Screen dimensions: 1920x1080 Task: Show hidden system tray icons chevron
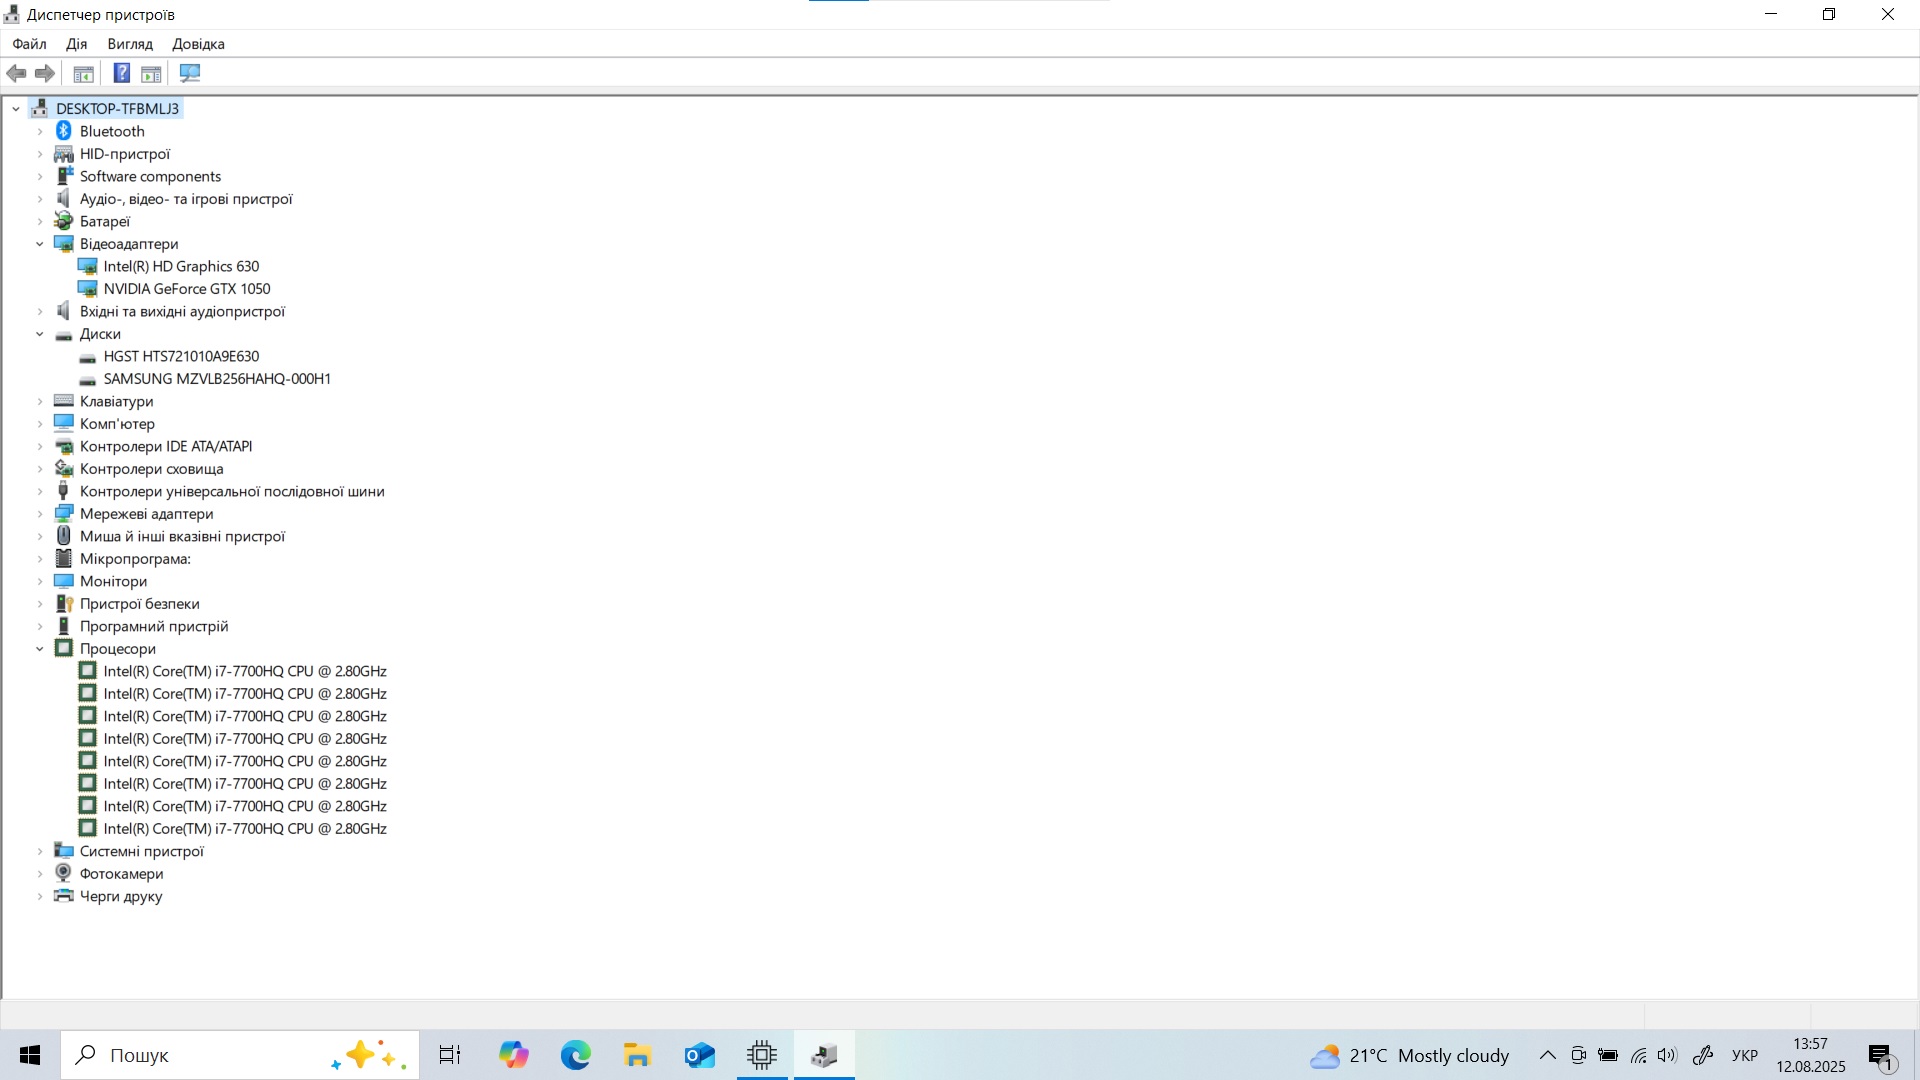(x=1547, y=1056)
